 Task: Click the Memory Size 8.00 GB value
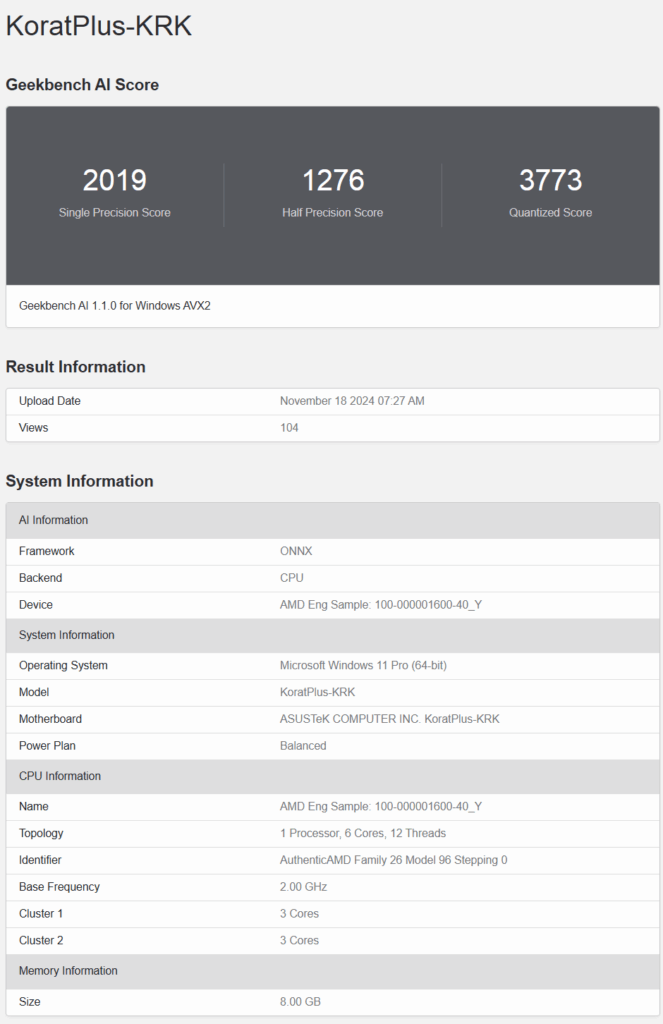click(x=300, y=1002)
